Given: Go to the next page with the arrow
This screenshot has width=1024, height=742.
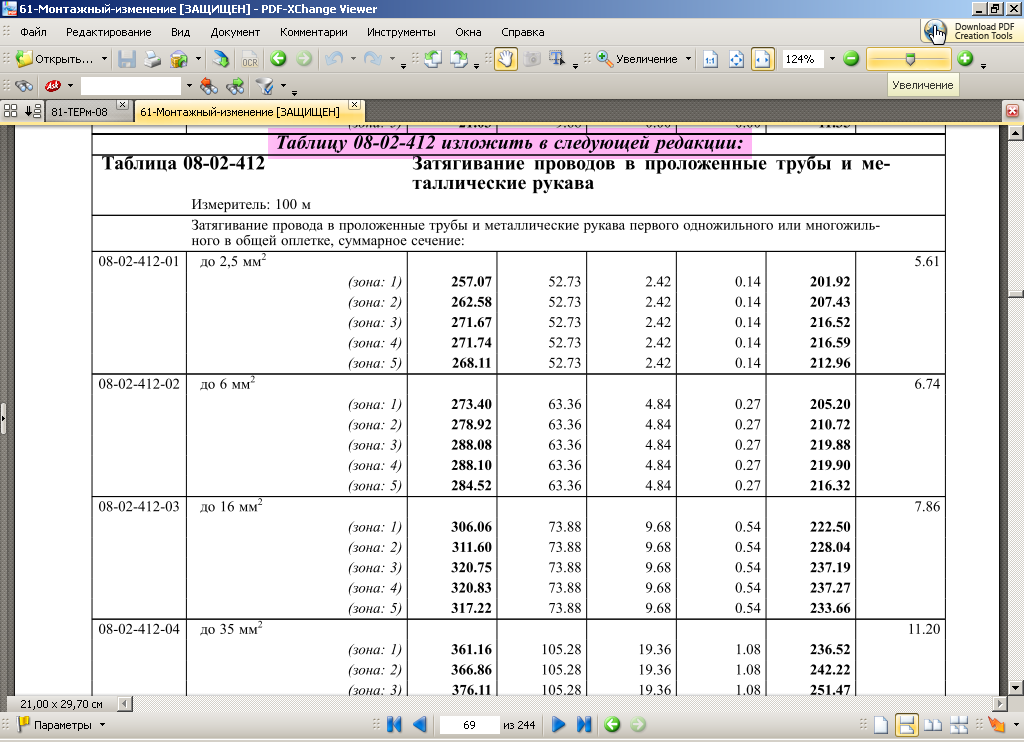Looking at the screenshot, I should (559, 724).
